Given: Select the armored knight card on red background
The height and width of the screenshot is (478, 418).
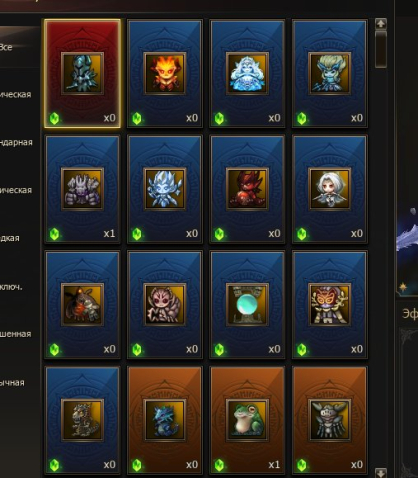Looking at the screenshot, I should [x=82, y=73].
